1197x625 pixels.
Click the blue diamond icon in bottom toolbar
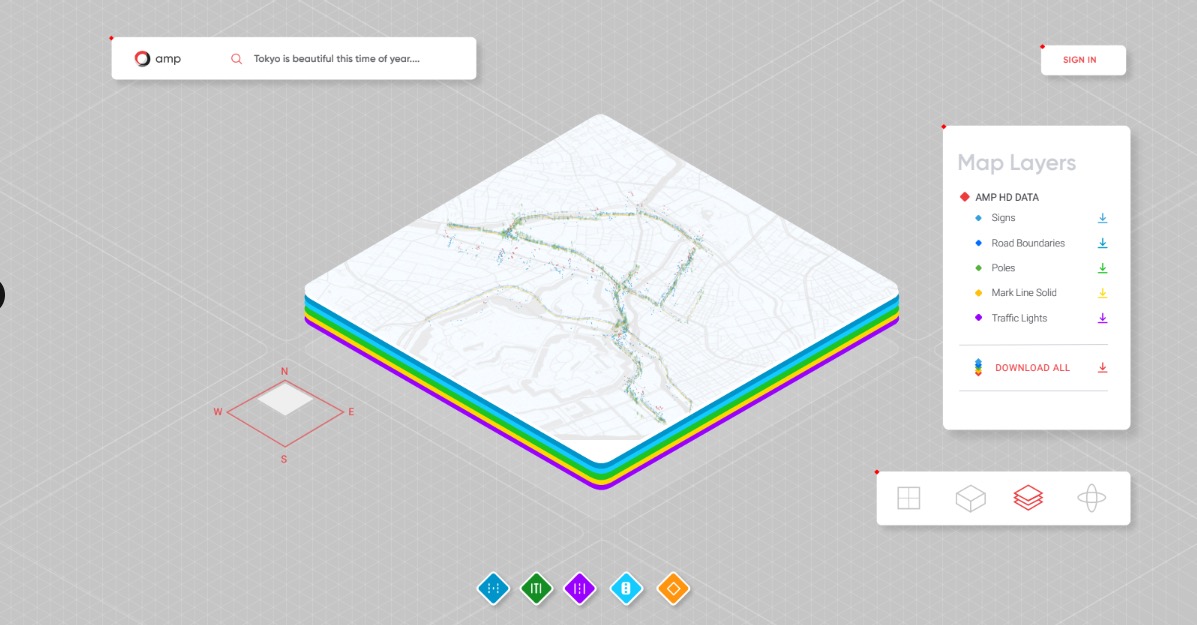(493, 589)
